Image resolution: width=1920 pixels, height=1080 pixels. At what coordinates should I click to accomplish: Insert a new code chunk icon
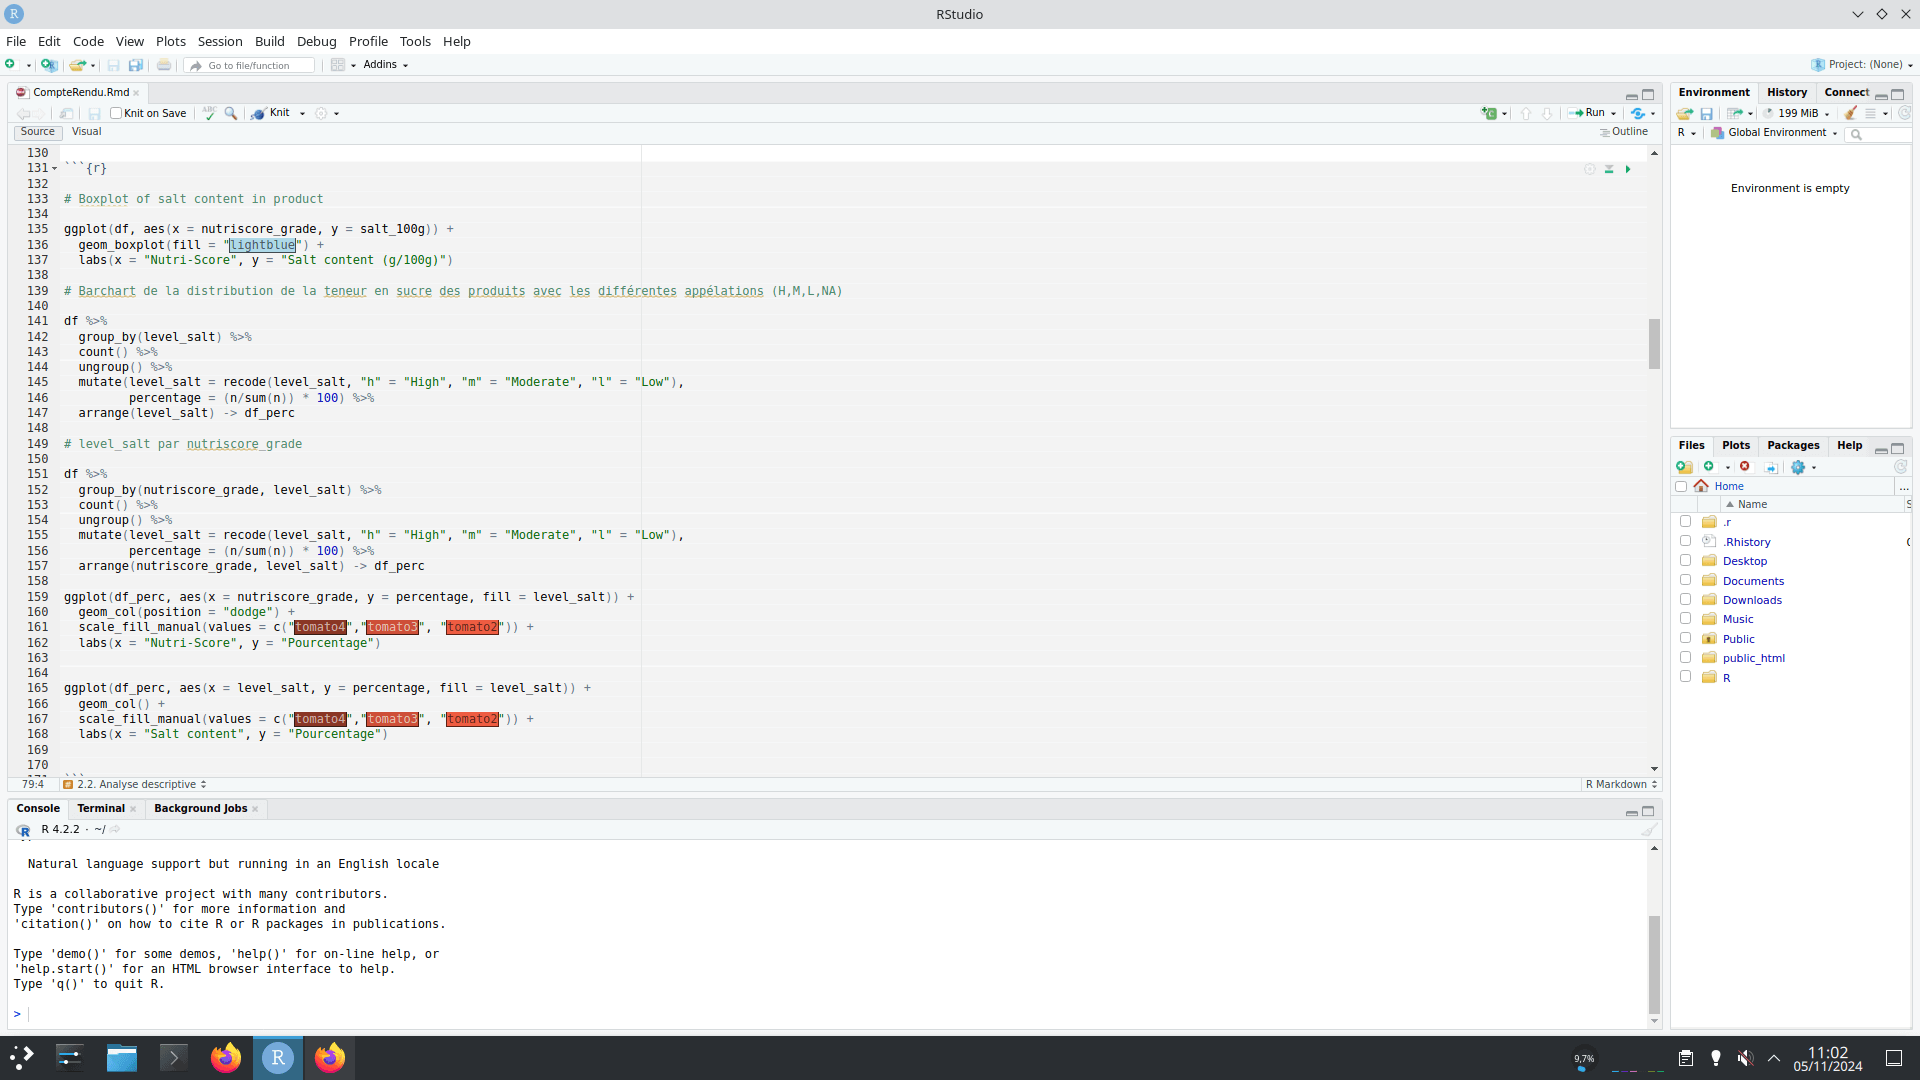click(x=1490, y=114)
